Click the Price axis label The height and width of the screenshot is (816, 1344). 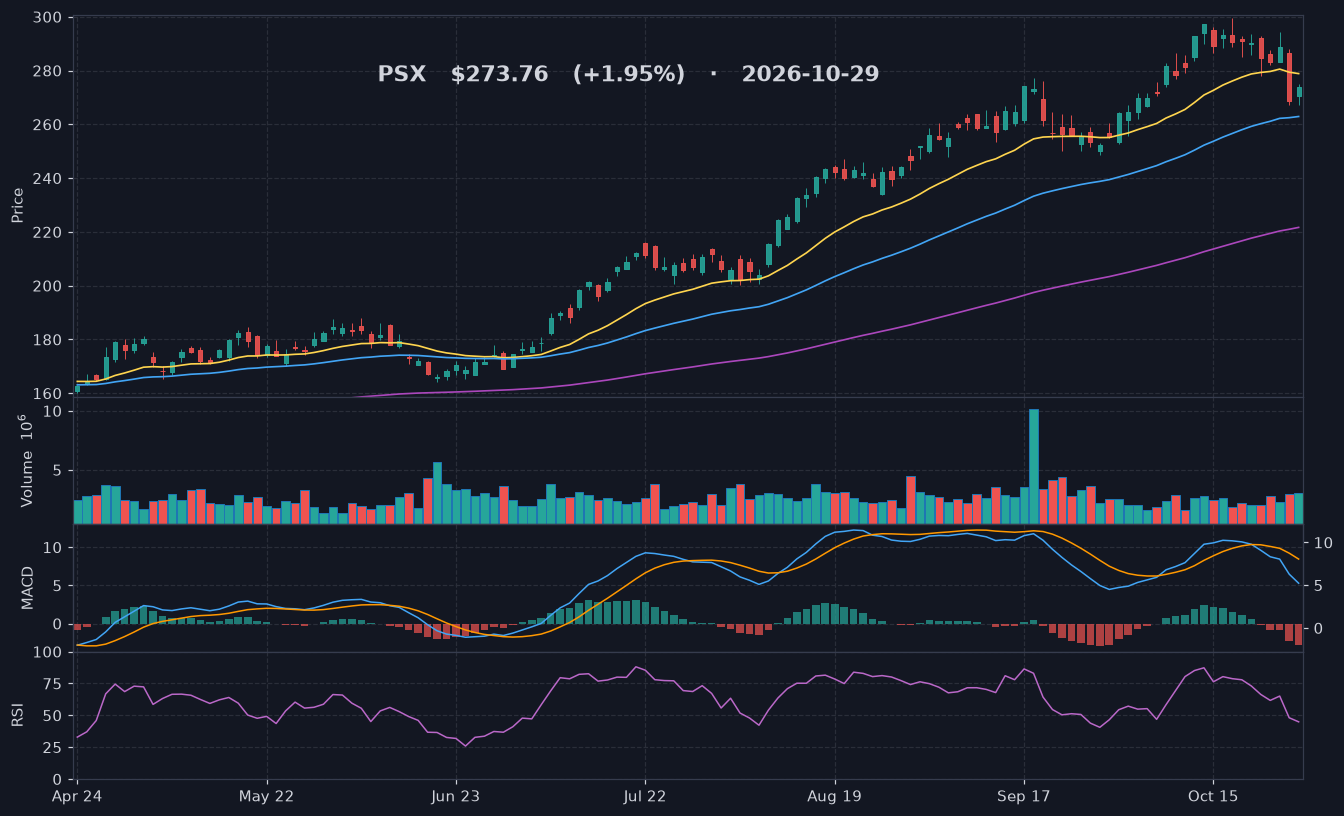click(18, 204)
